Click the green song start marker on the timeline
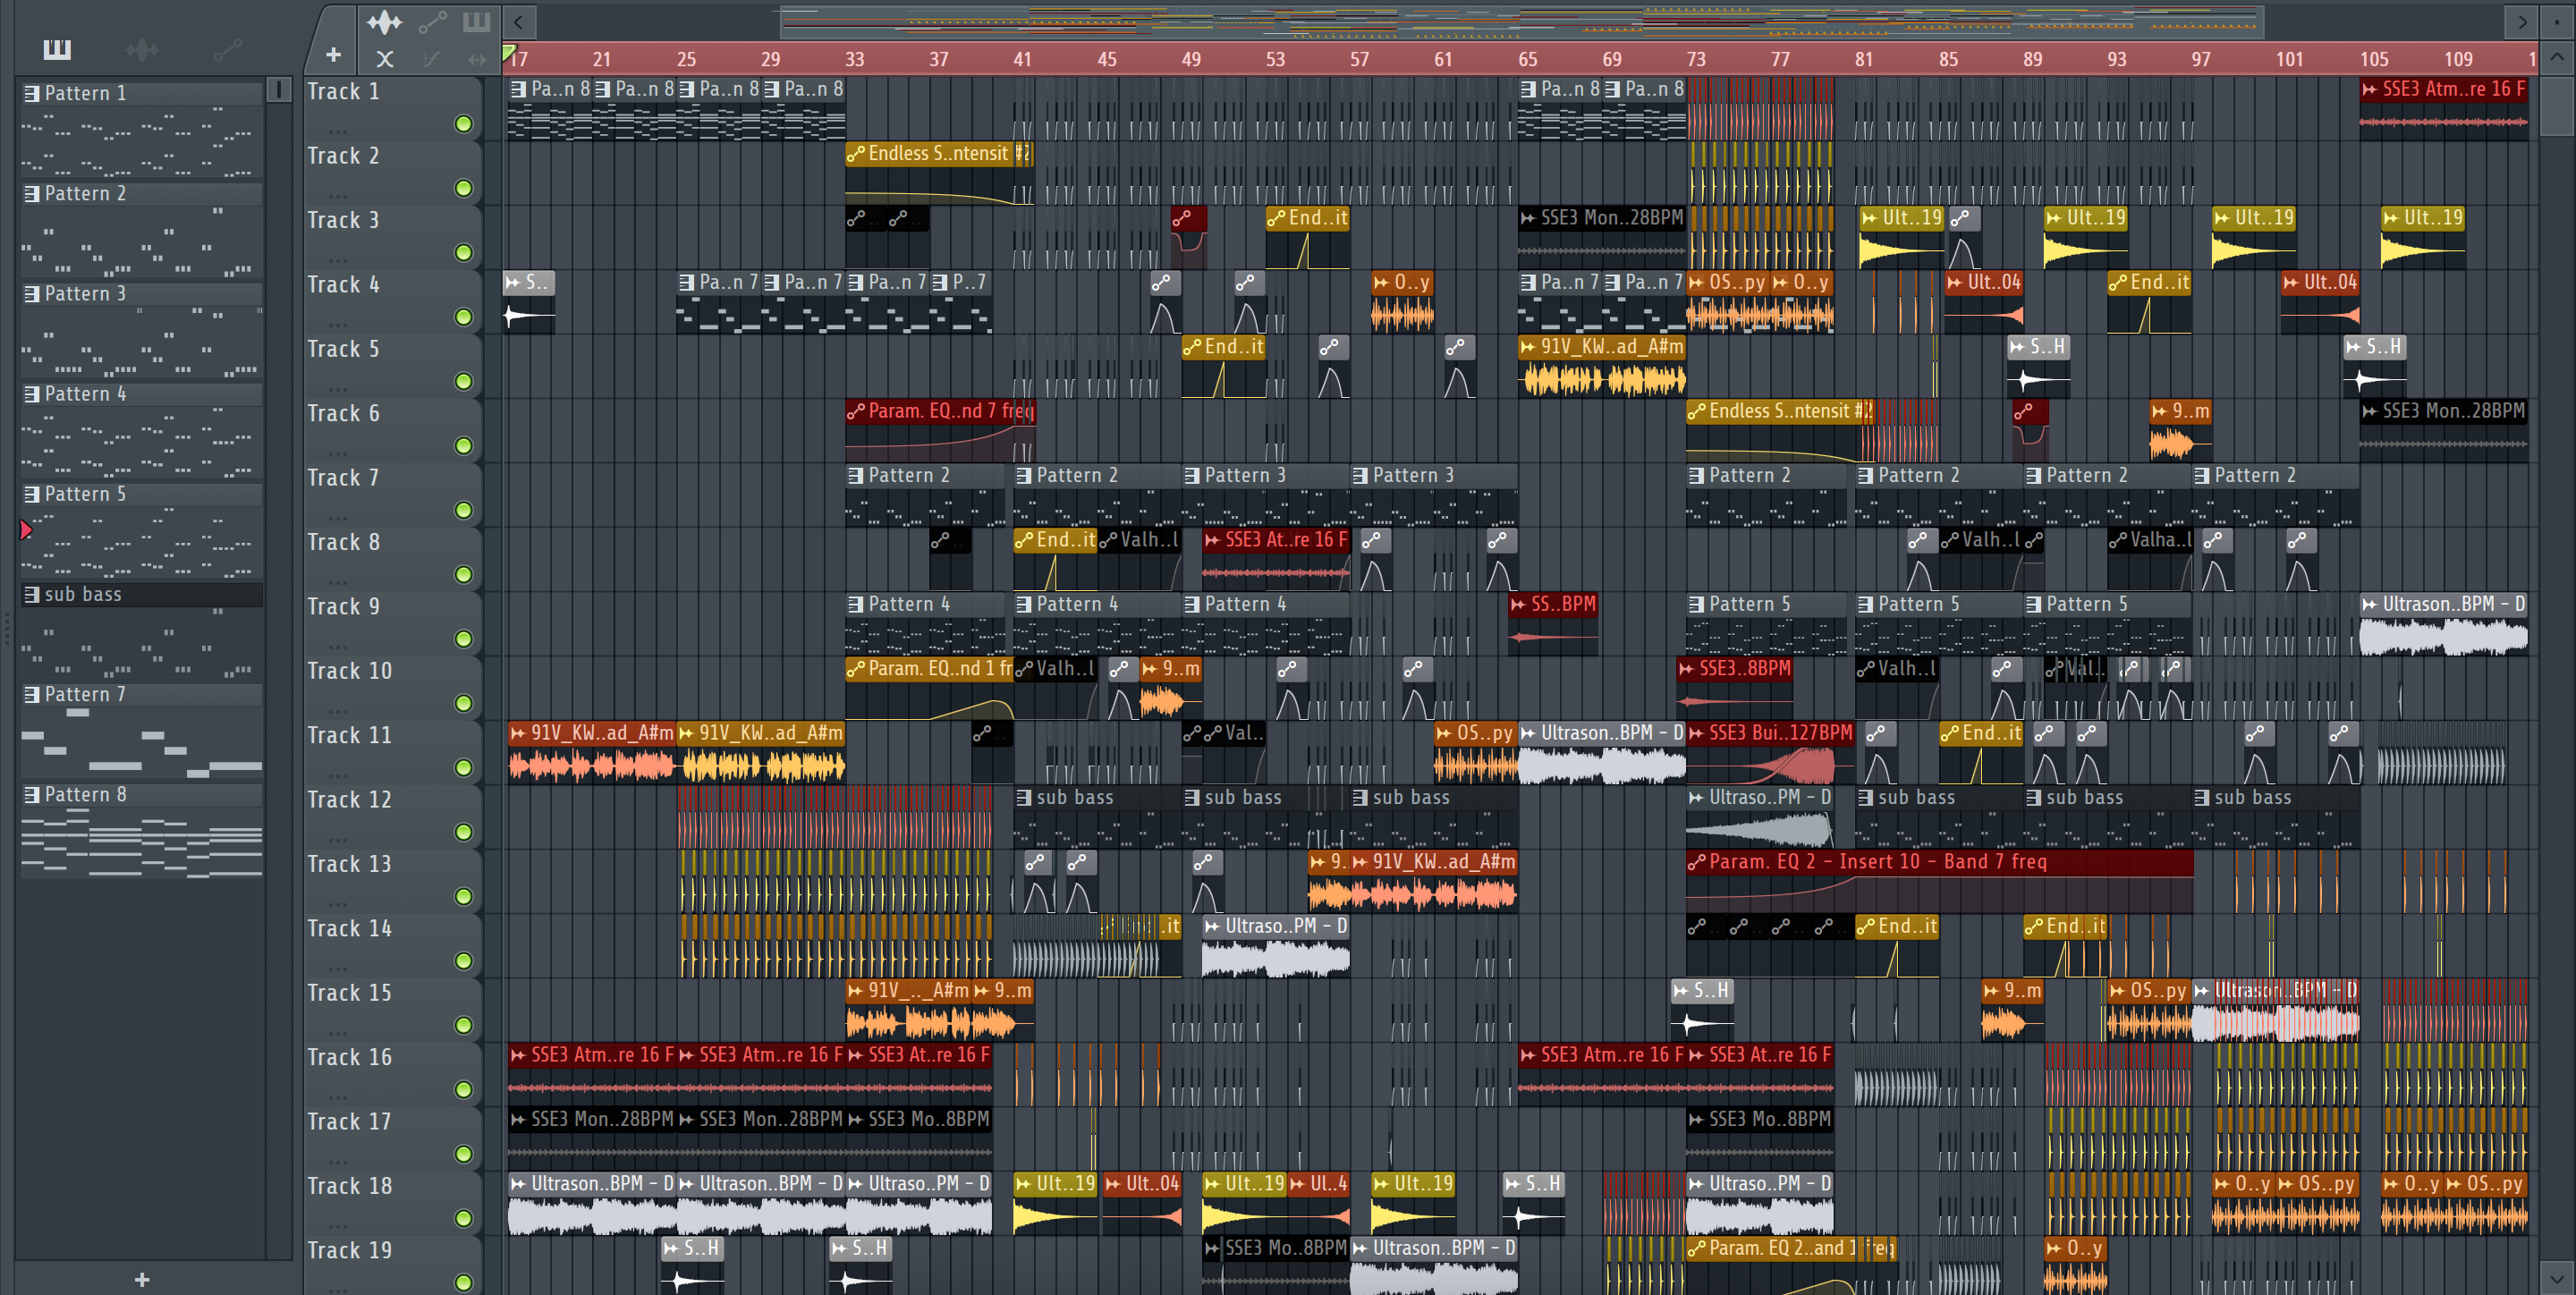 tap(508, 52)
